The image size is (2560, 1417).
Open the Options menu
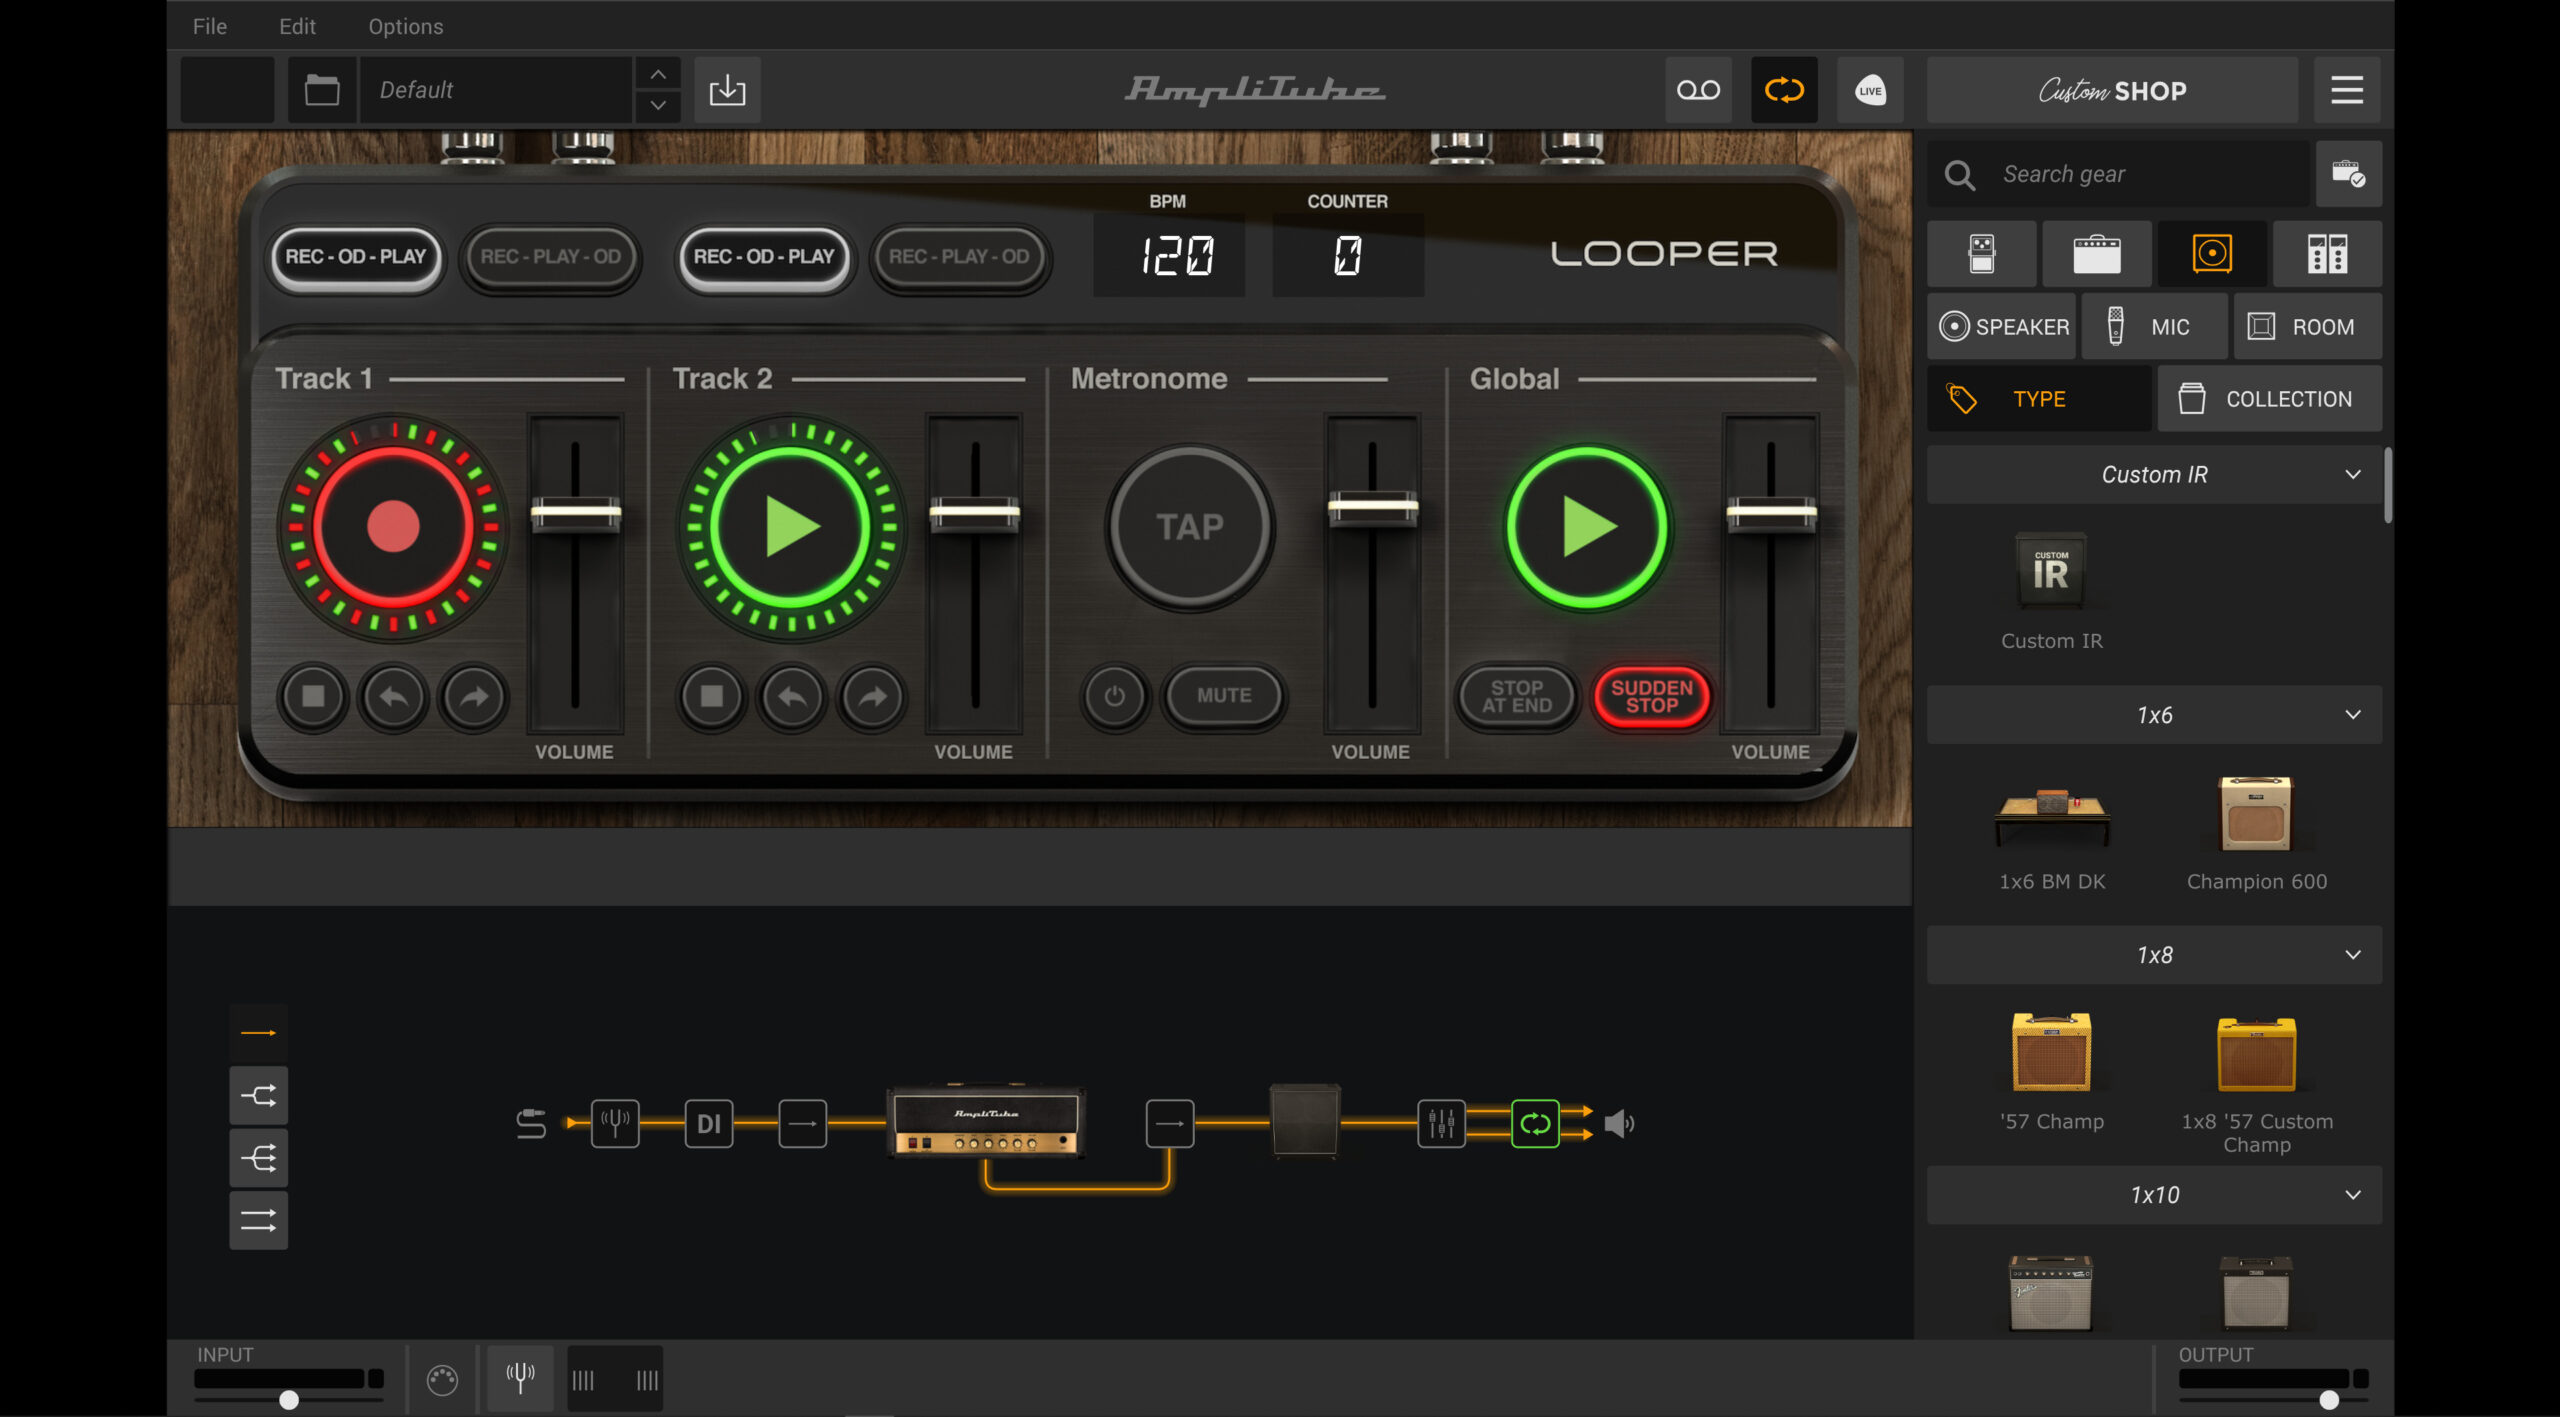coord(405,26)
